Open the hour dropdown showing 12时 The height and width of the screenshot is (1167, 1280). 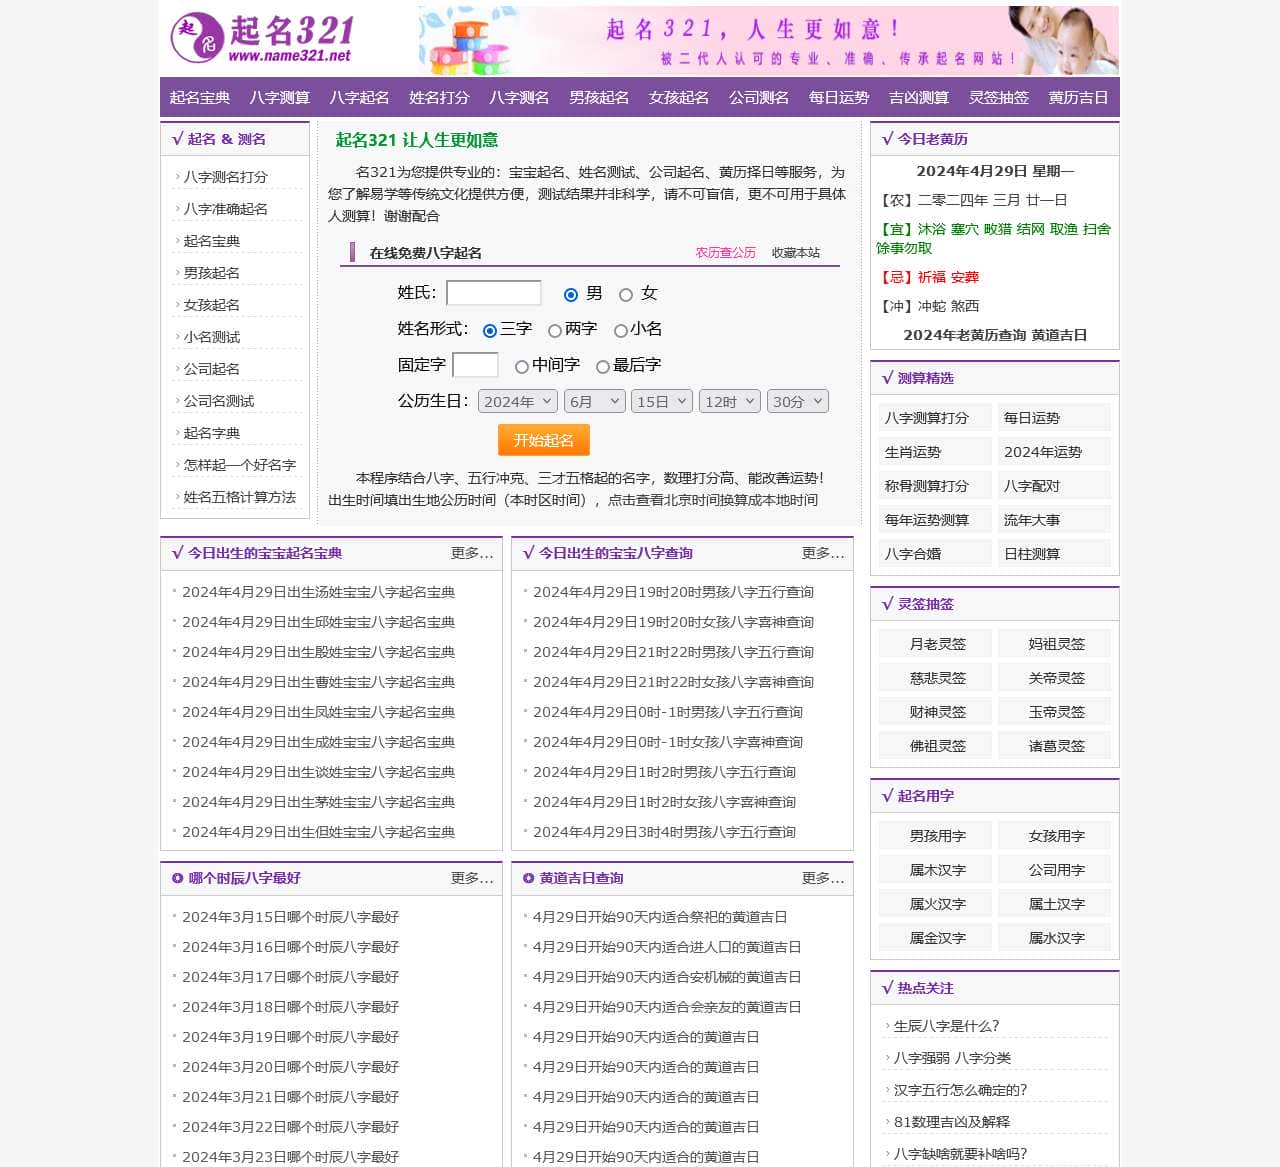pyautogui.click(x=729, y=400)
